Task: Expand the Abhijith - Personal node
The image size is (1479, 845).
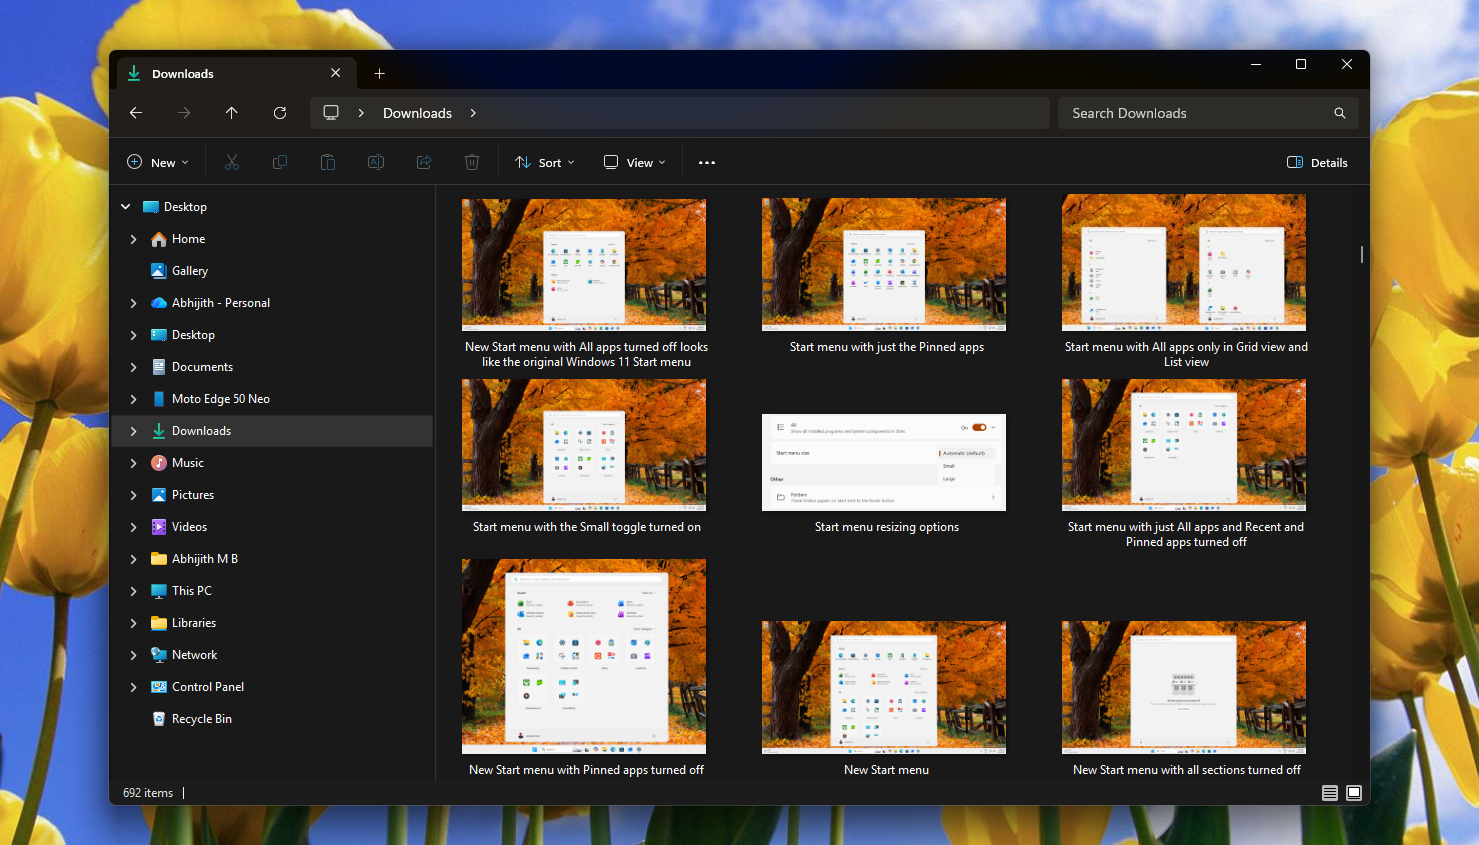Action: tap(133, 303)
